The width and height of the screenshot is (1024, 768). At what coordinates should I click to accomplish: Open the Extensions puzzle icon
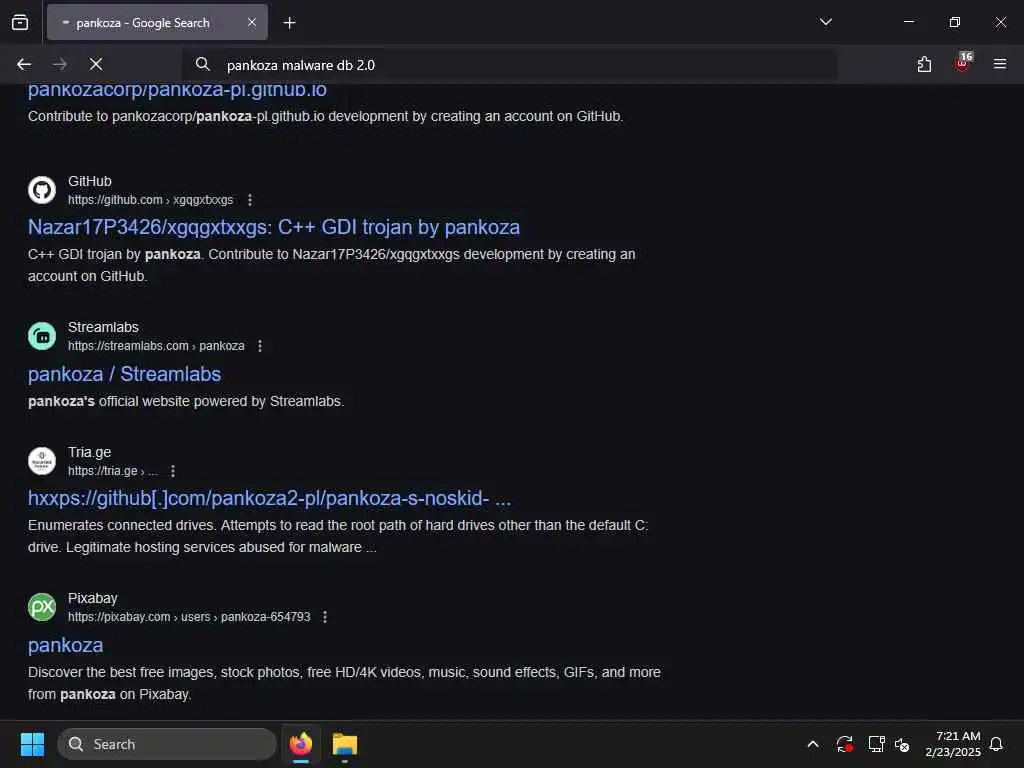[924, 64]
